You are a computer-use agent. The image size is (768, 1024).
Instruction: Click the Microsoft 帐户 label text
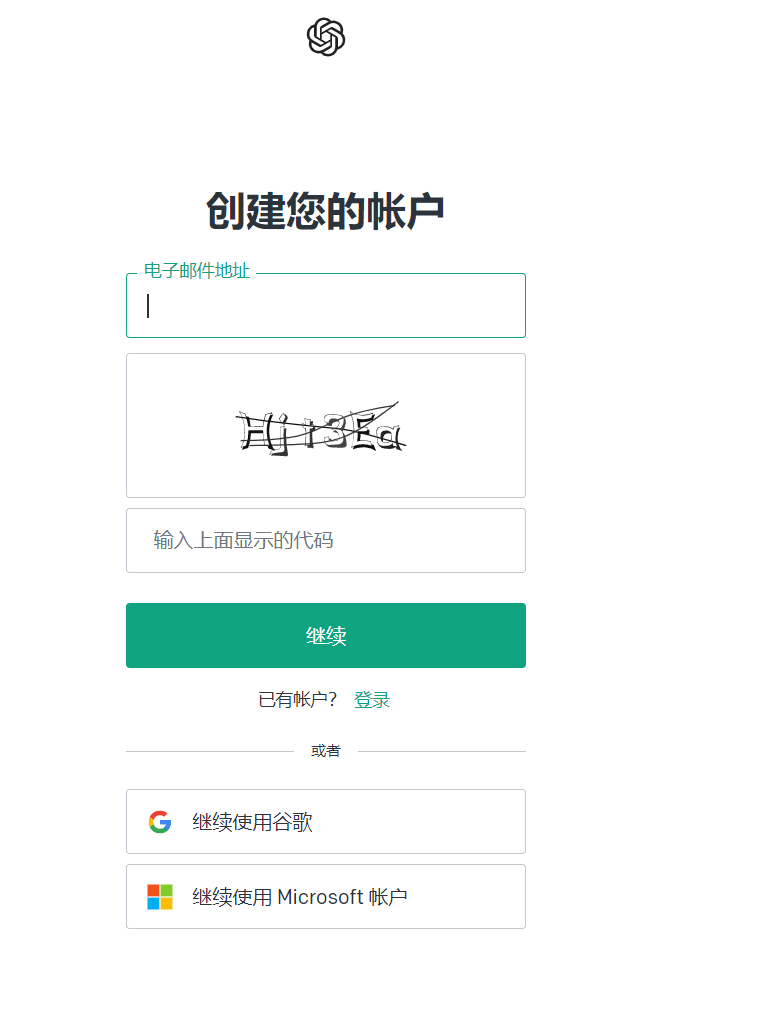(x=343, y=897)
